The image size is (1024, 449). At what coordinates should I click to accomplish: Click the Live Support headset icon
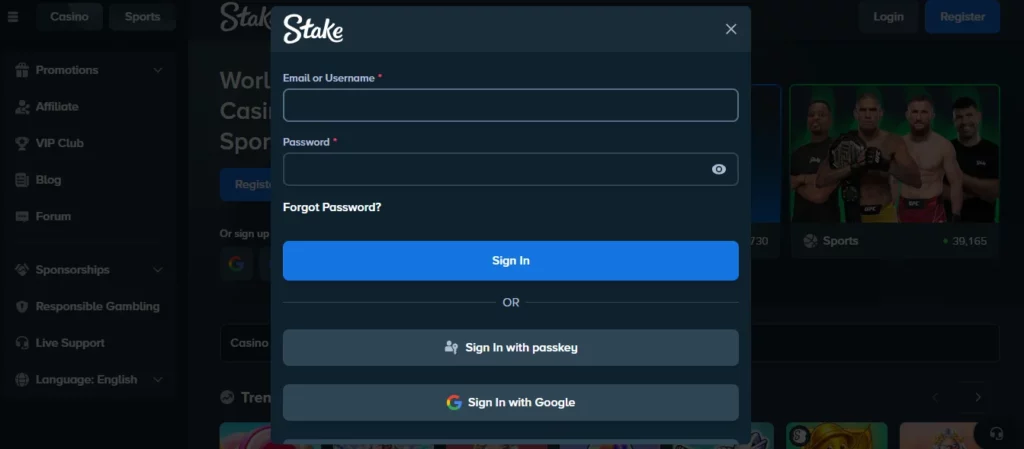[21, 343]
